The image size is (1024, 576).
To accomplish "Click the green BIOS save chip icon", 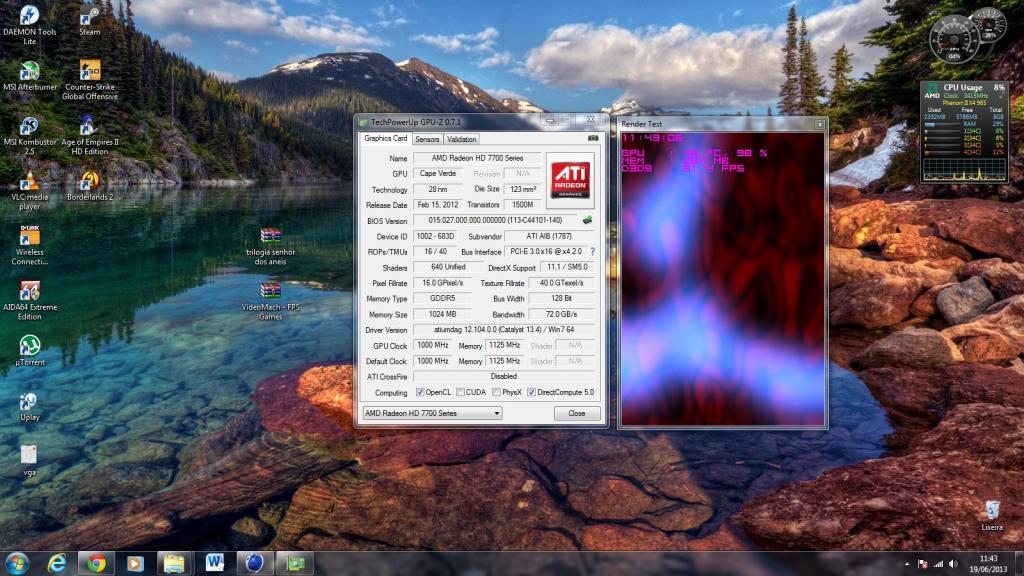I will (x=587, y=220).
